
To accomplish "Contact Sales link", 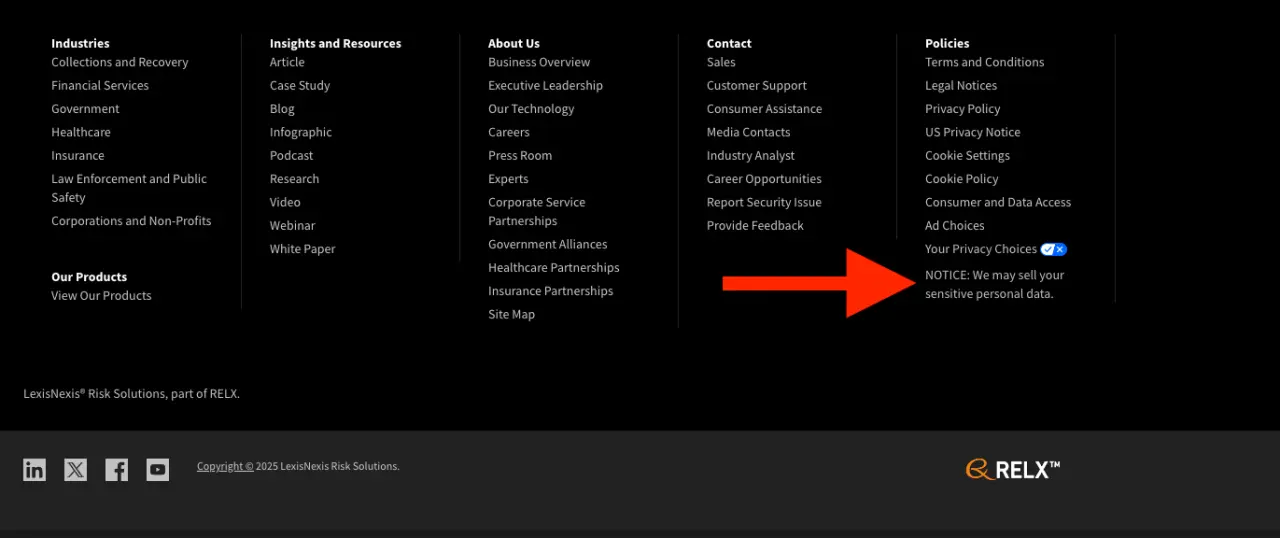I will 721,62.
